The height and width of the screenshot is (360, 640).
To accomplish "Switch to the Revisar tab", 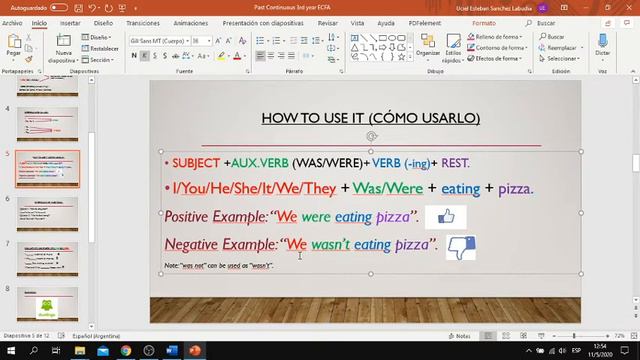I will [x=328, y=23].
